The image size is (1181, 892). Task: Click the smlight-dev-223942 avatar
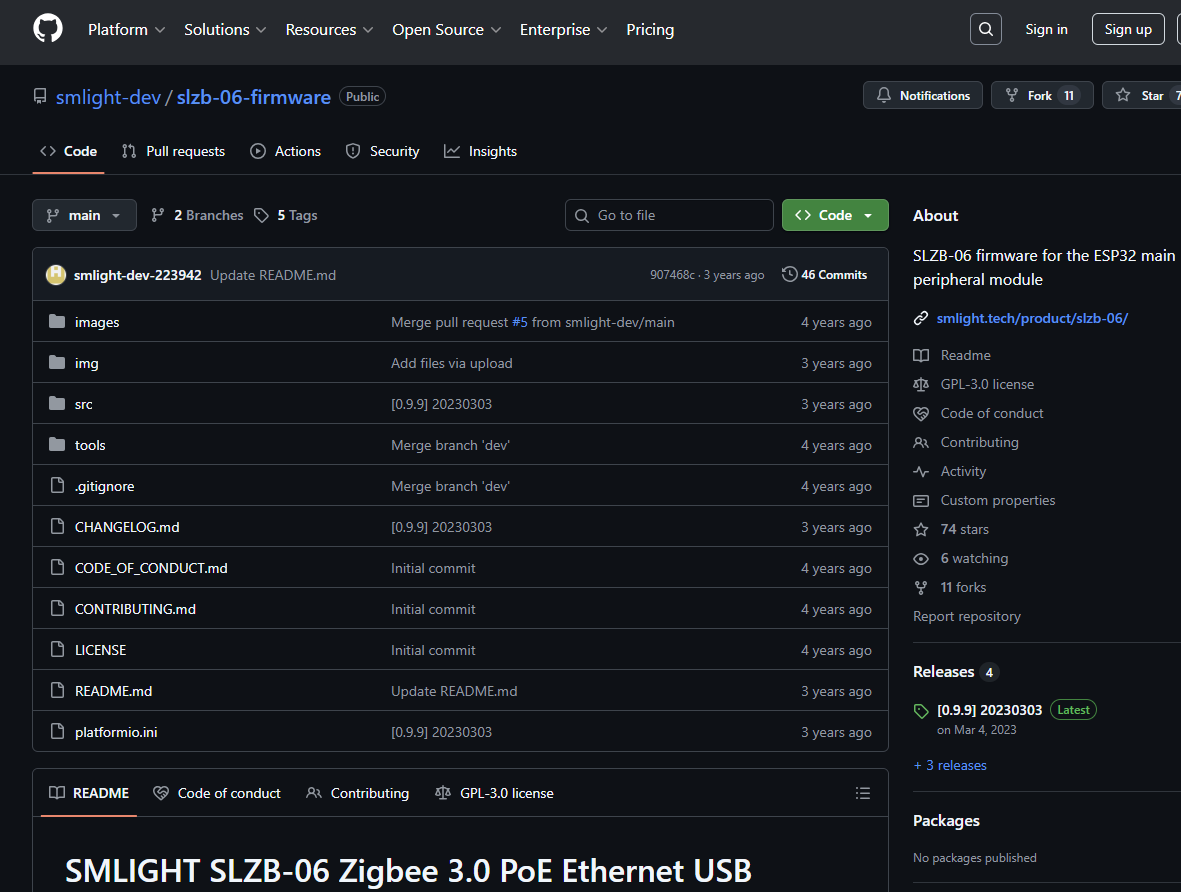(56, 275)
